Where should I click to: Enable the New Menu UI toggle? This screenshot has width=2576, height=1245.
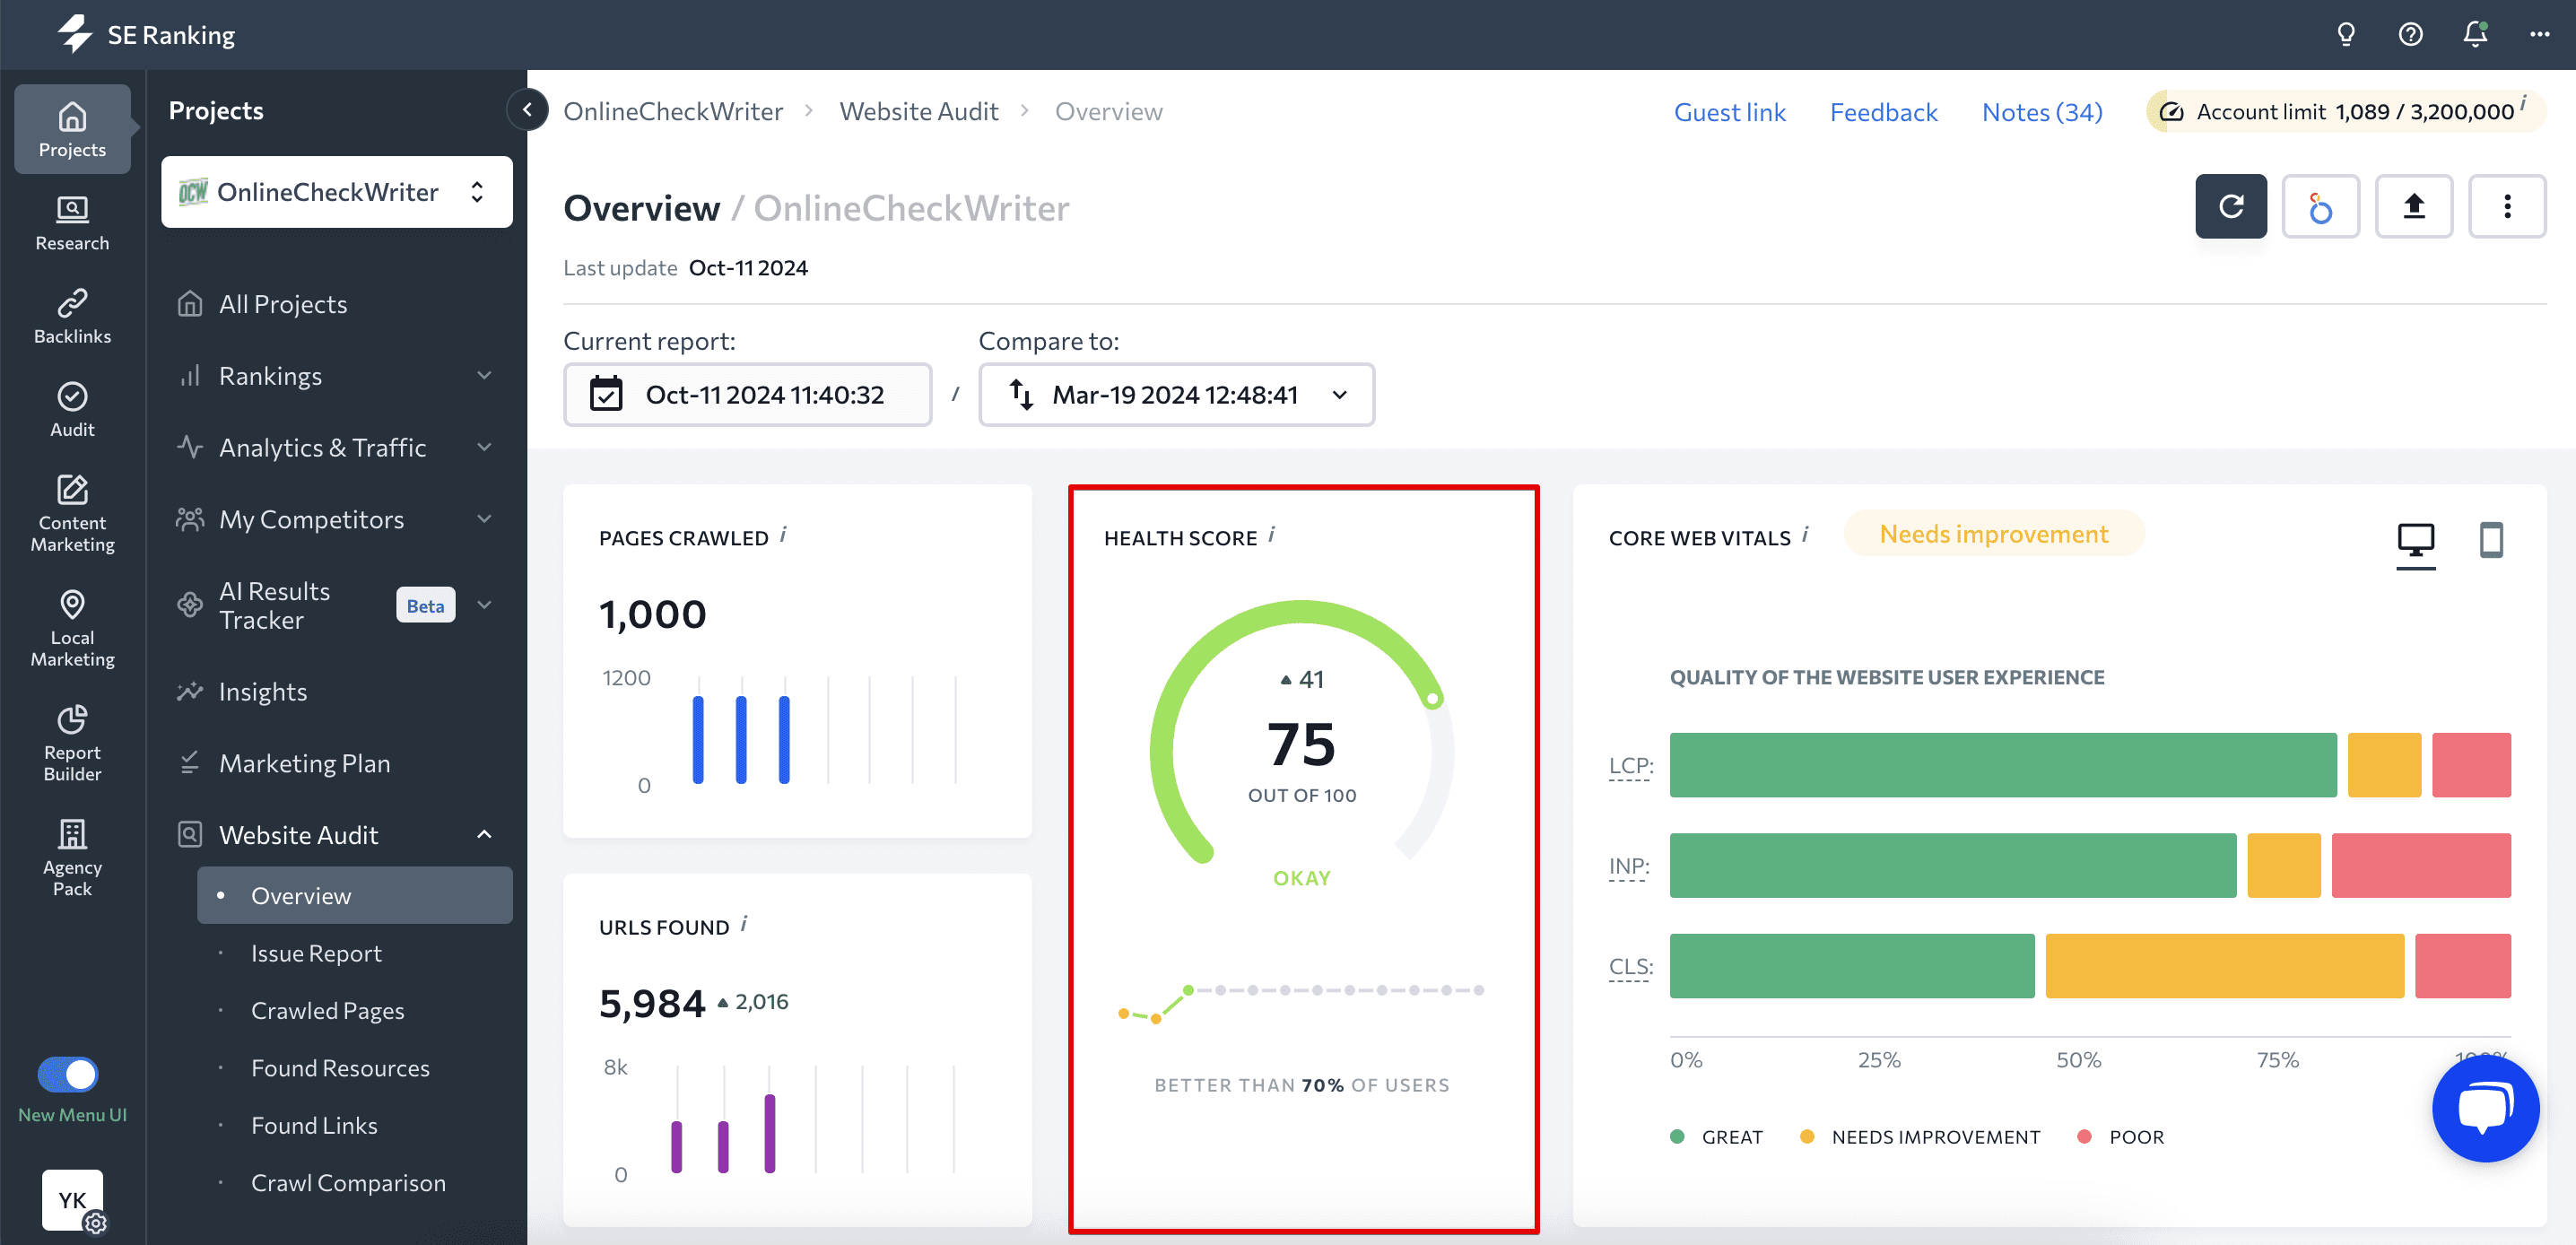[68, 1074]
